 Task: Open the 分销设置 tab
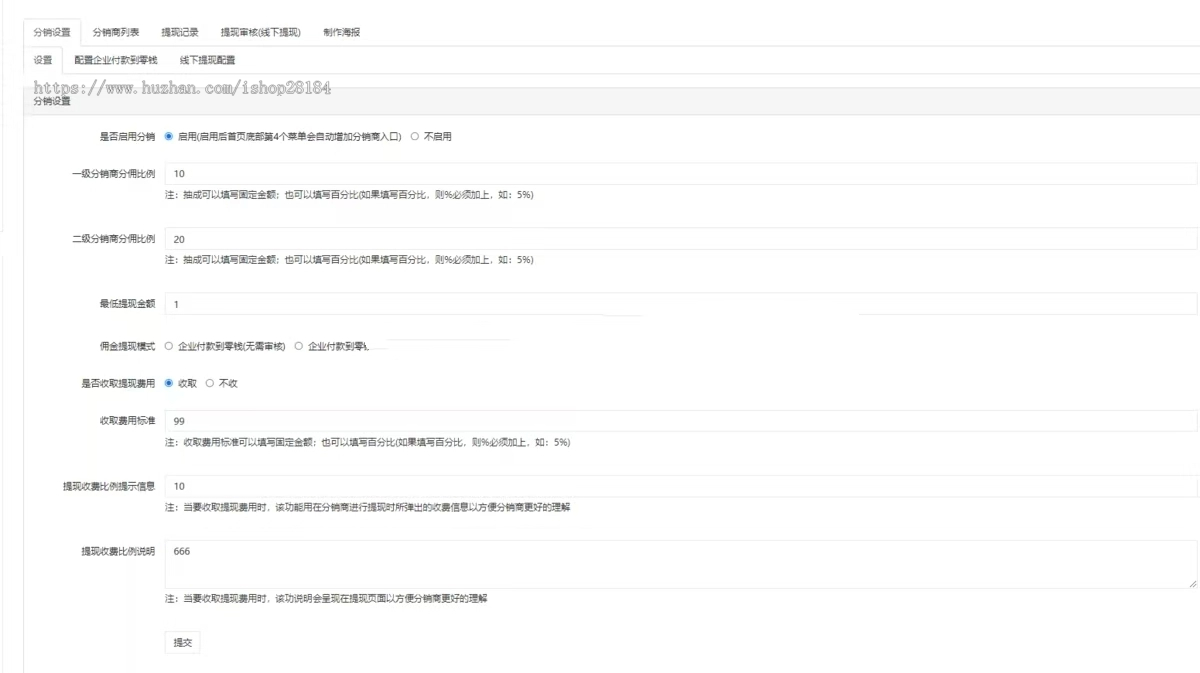point(52,32)
